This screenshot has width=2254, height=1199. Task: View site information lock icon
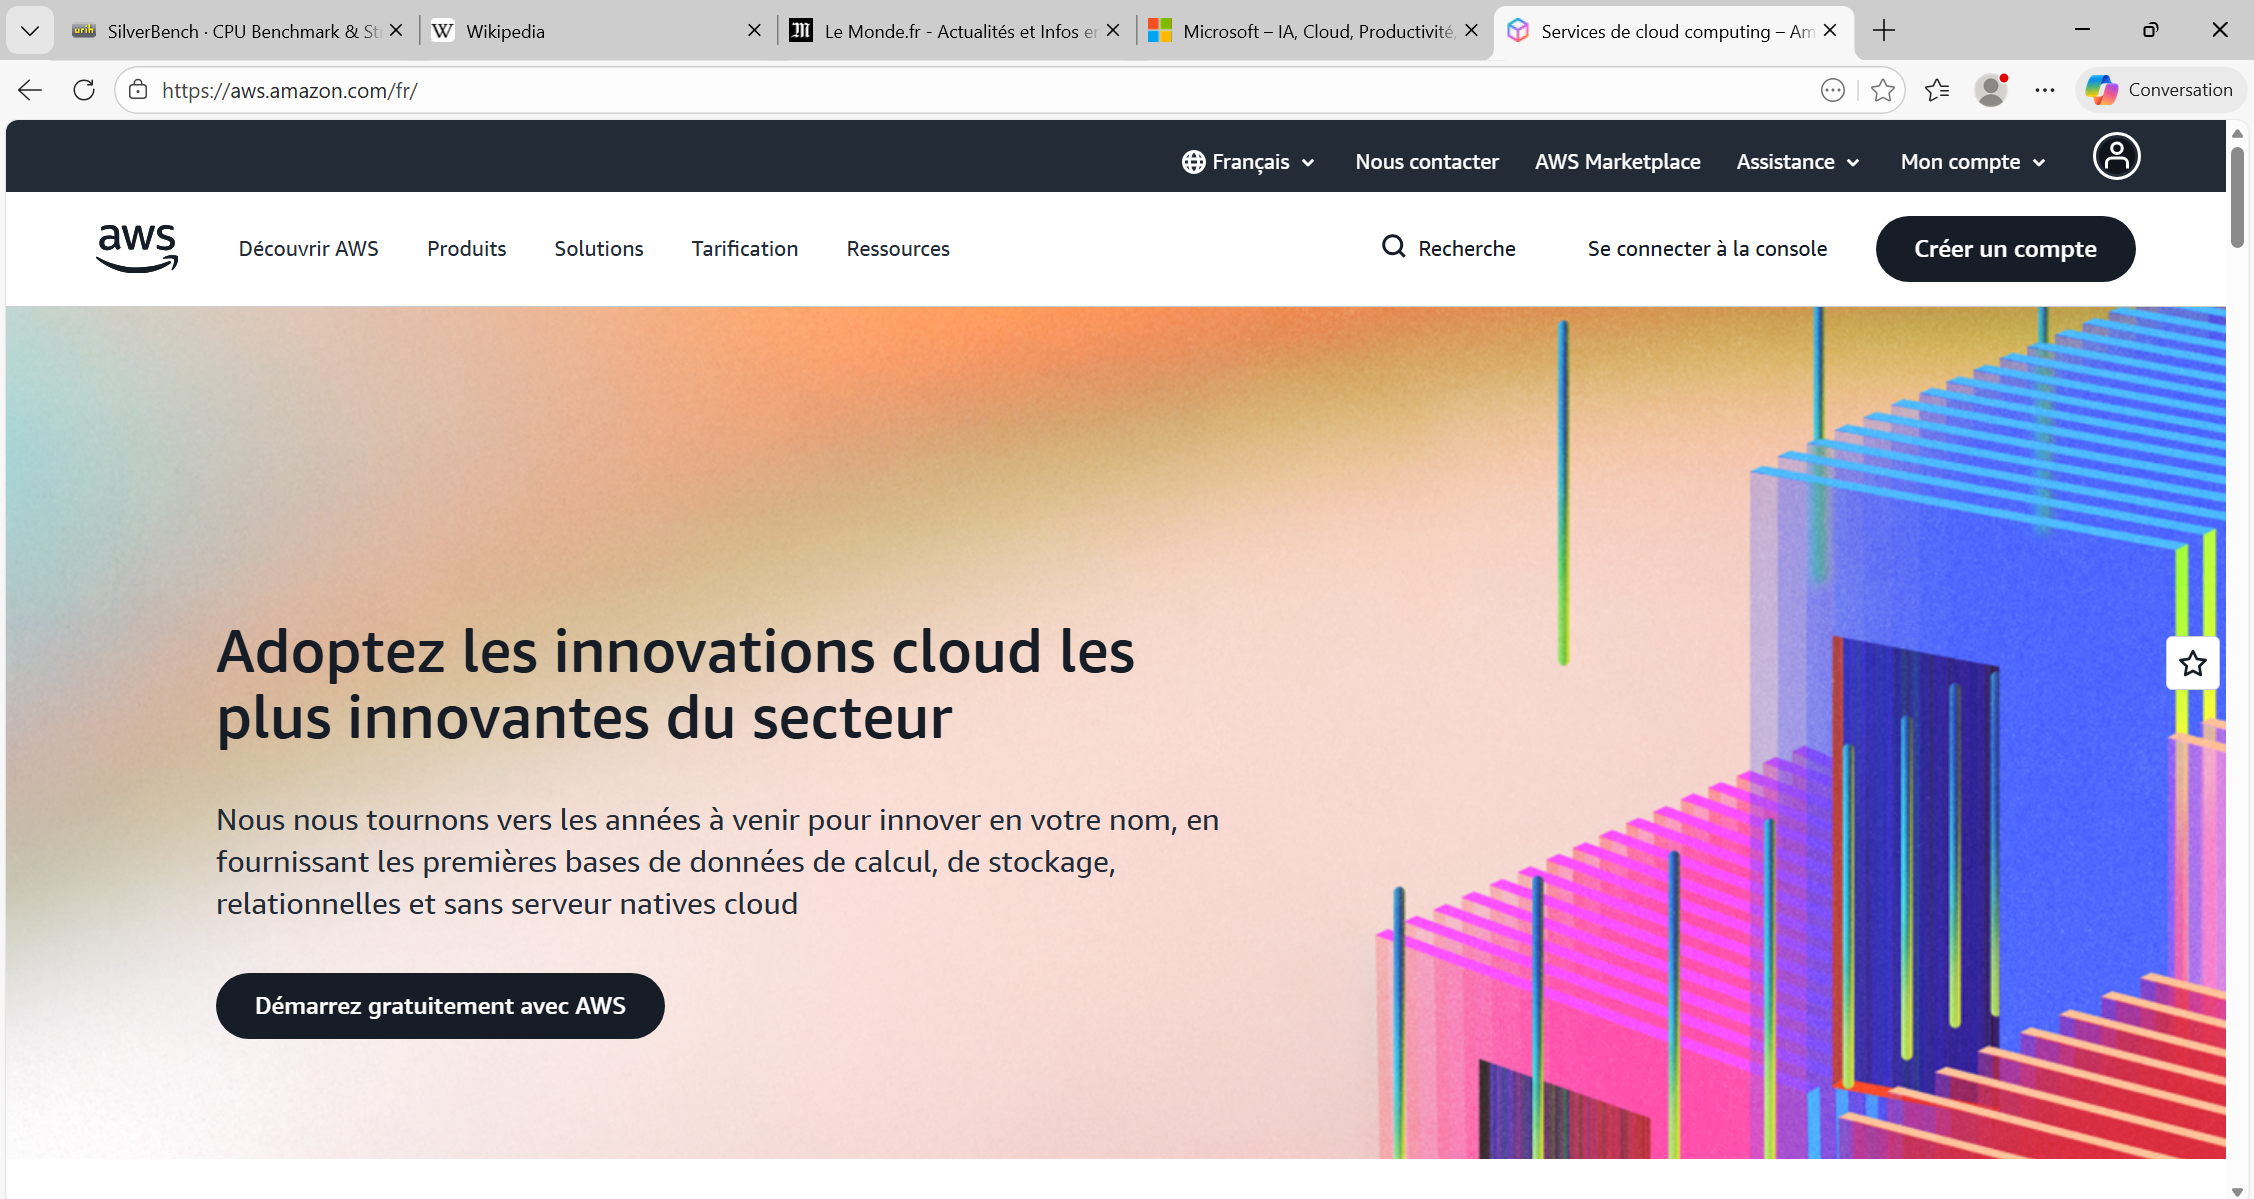pyautogui.click(x=138, y=90)
